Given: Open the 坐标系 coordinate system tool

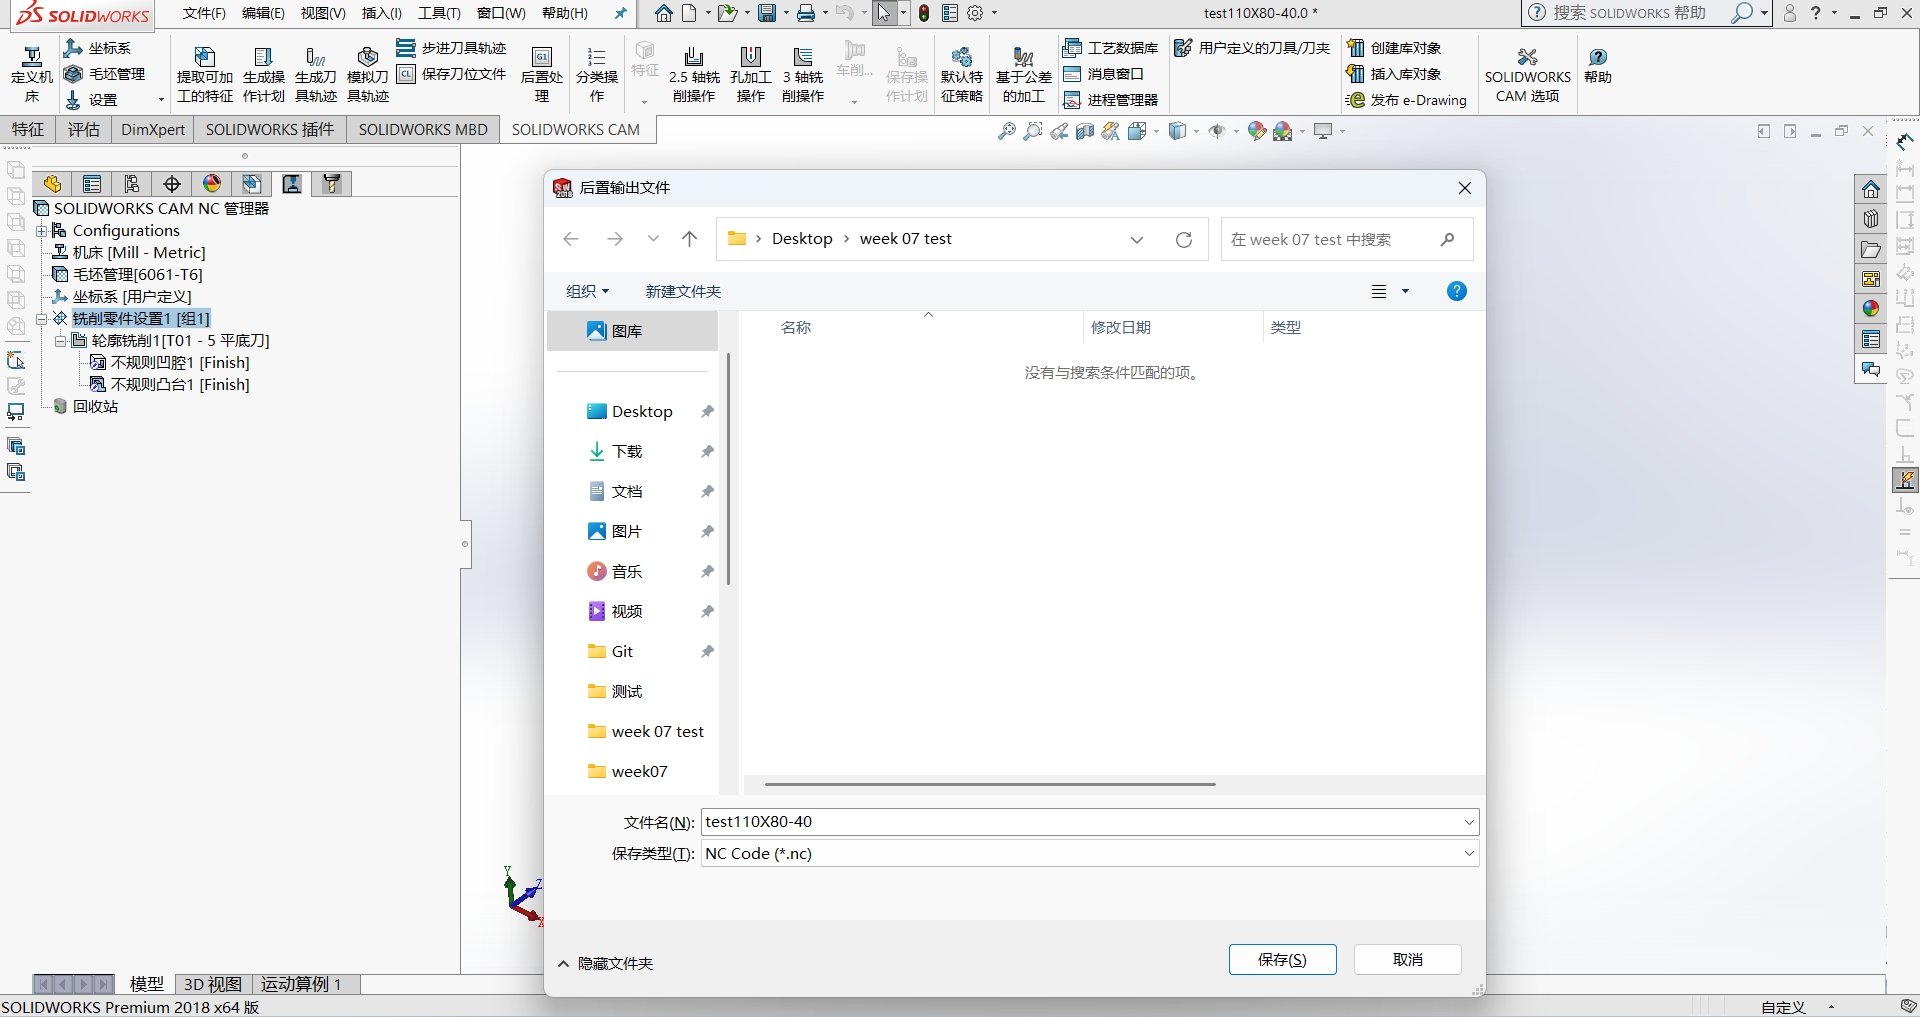Looking at the screenshot, I should pos(97,48).
